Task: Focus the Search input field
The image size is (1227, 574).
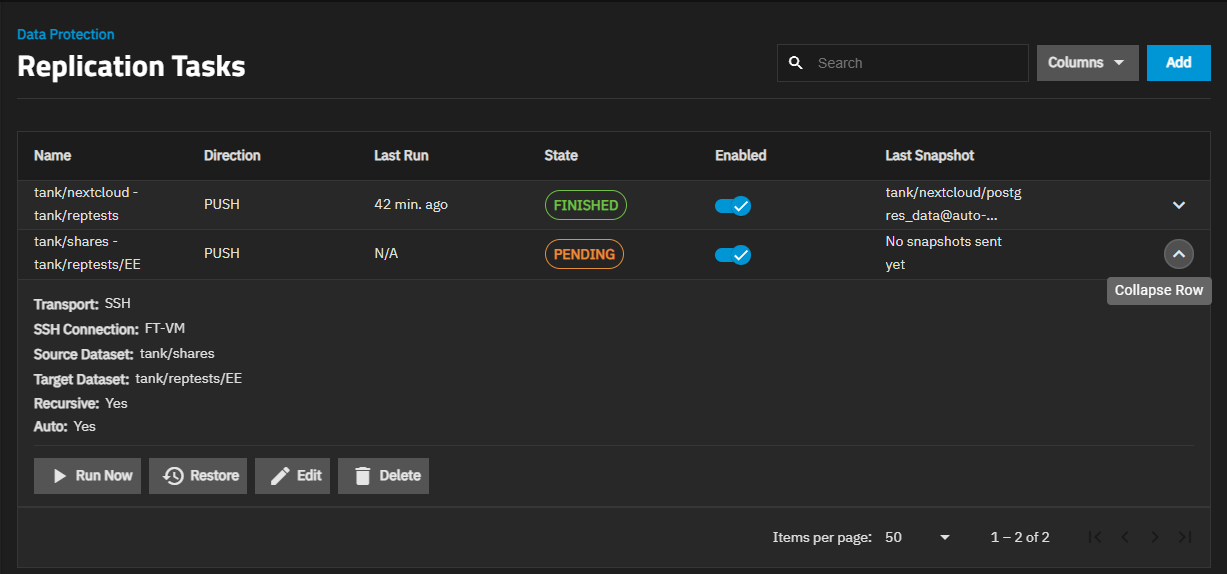Action: [915, 63]
